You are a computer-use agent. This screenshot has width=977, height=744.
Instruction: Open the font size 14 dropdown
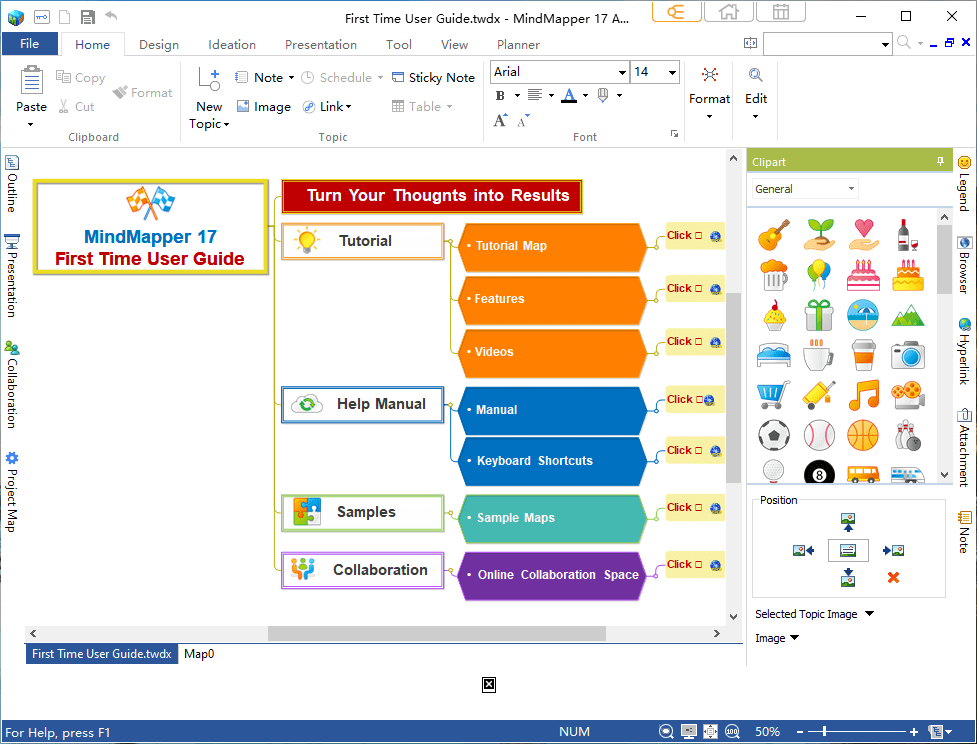point(672,72)
